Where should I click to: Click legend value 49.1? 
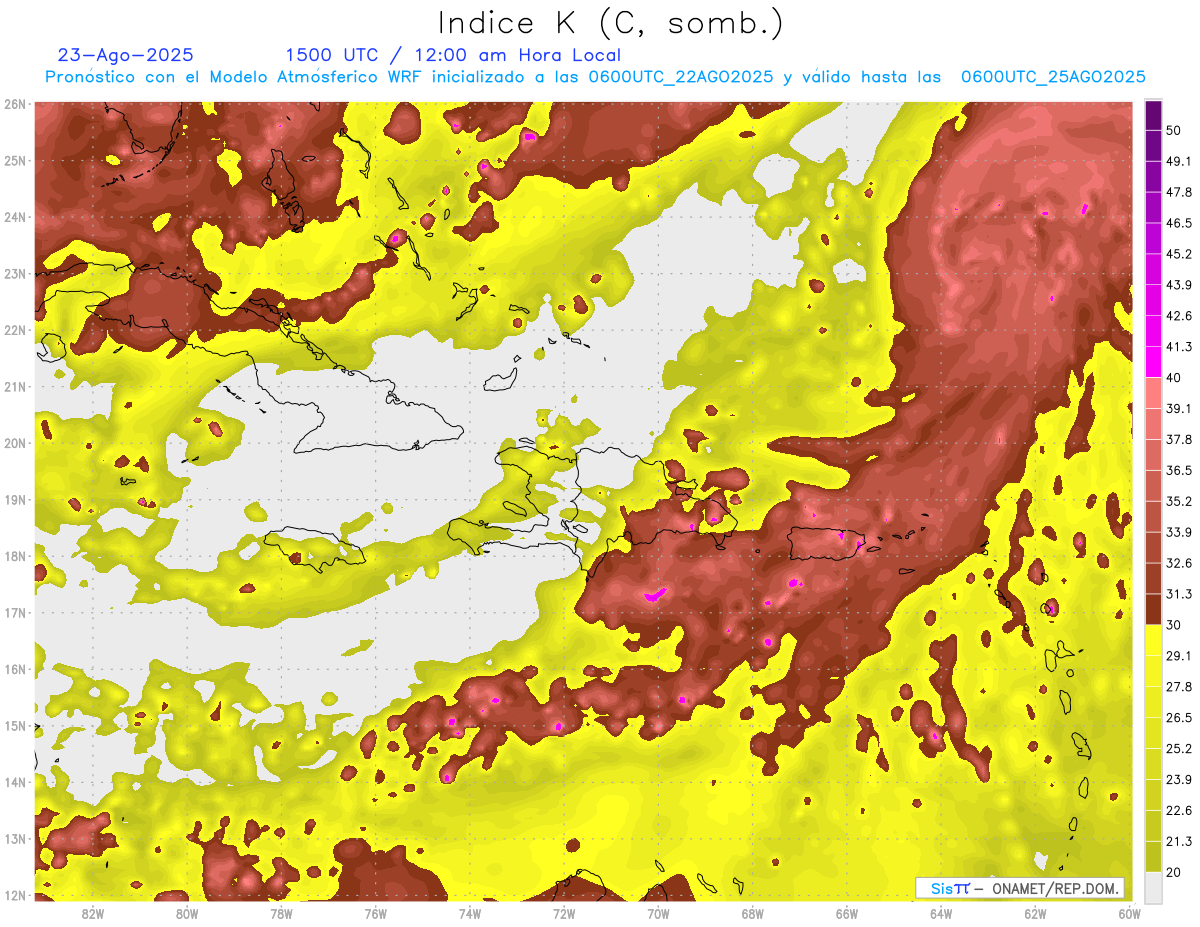[x=1178, y=161]
